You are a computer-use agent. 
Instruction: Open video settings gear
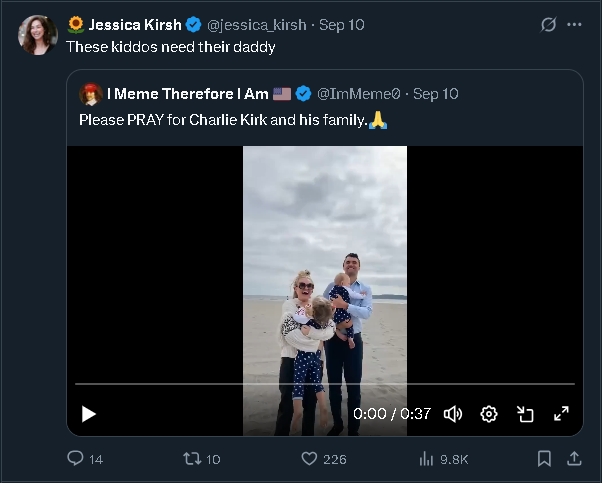coord(489,413)
